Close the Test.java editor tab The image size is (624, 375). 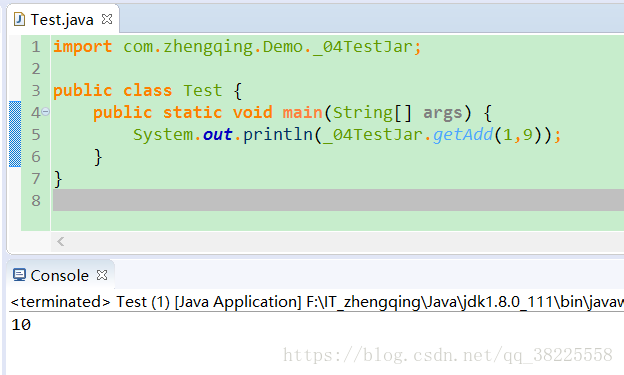107,19
